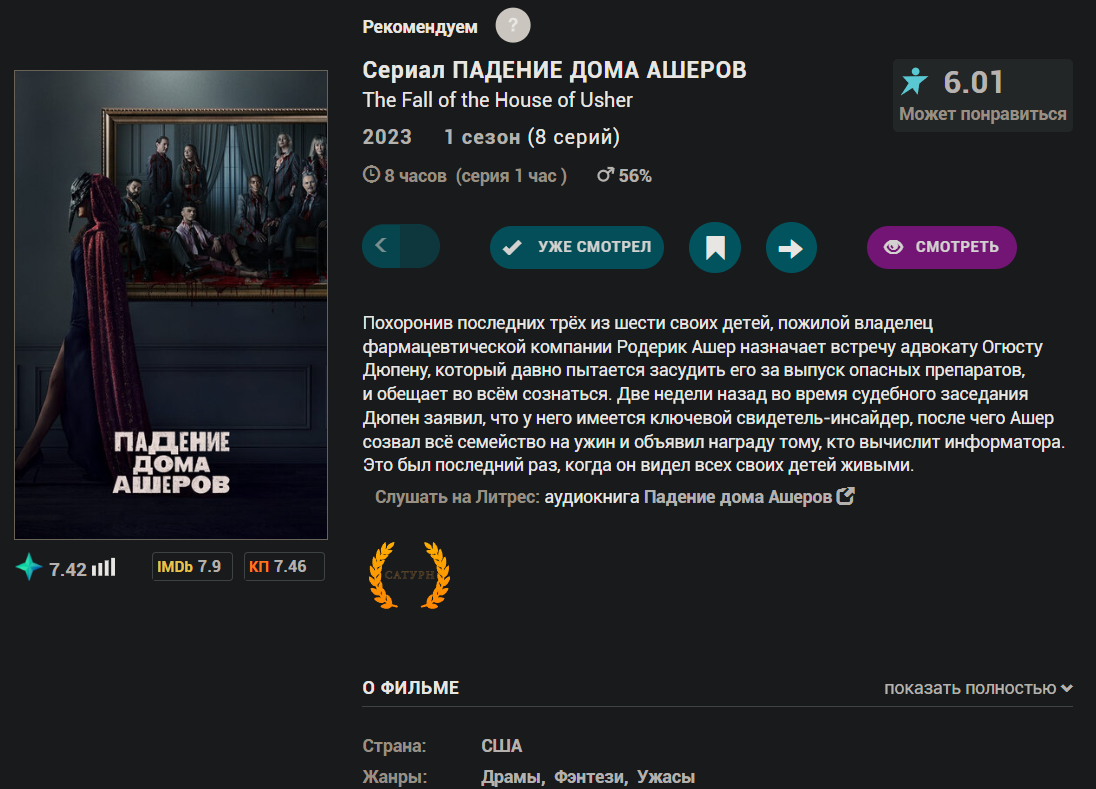Click the green star rating 7.42

(52, 567)
